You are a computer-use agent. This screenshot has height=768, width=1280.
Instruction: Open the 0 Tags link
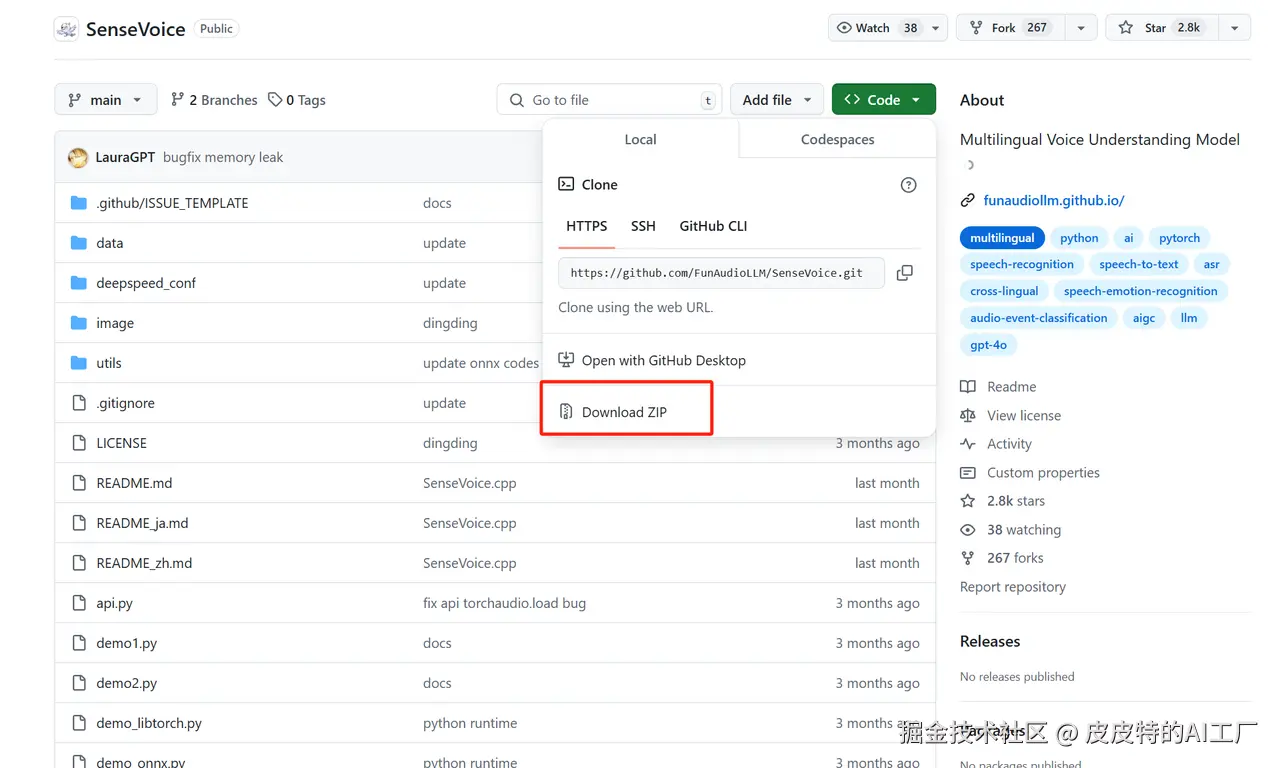tap(297, 100)
